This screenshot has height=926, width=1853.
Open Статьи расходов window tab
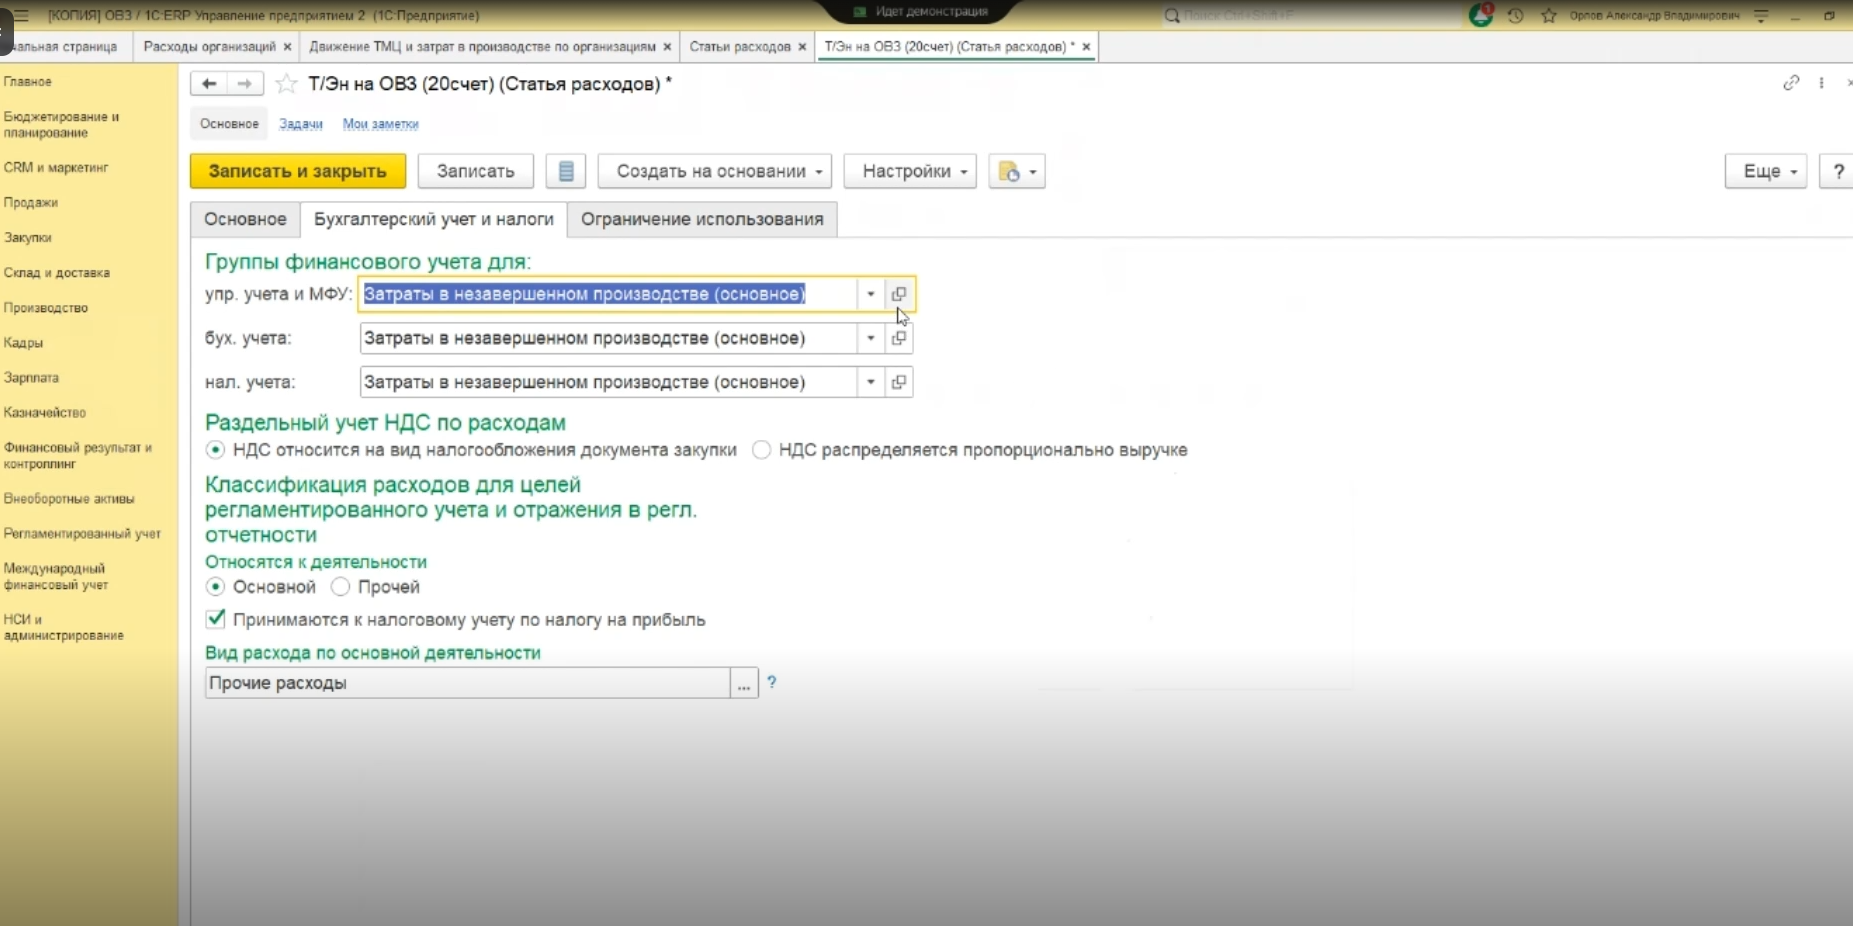(x=740, y=47)
